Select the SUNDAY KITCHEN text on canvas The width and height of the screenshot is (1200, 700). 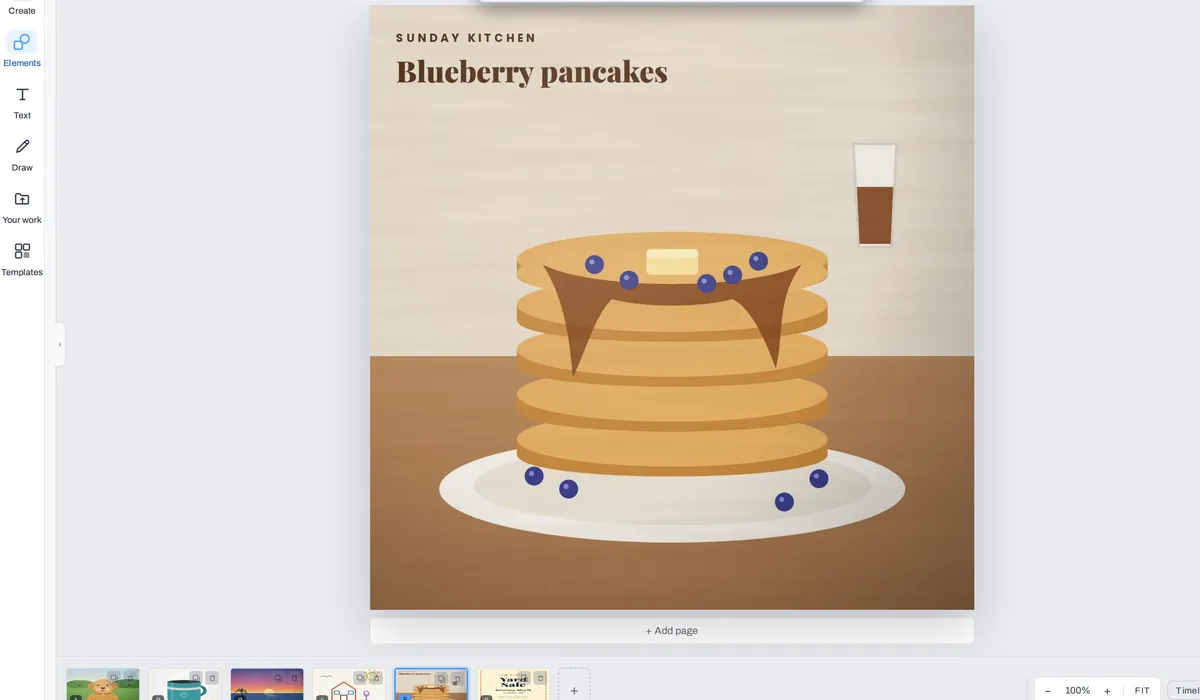tap(466, 38)
